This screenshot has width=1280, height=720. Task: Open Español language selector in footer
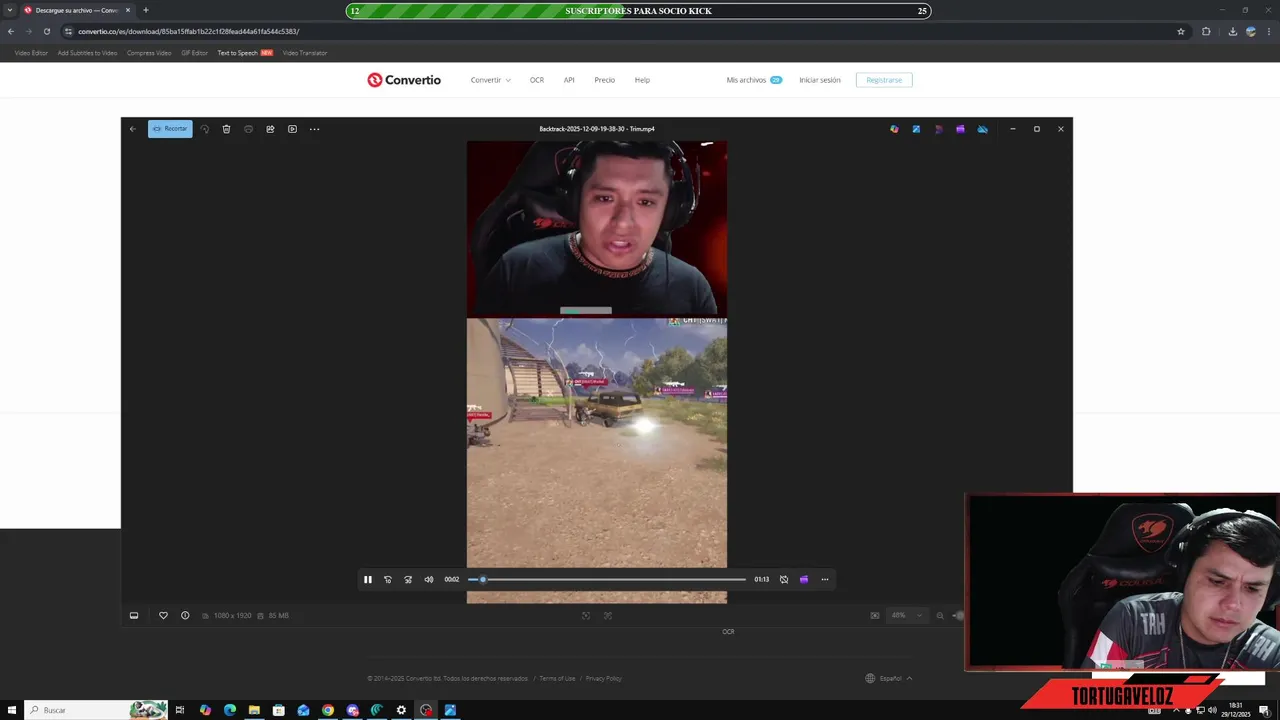click(889, 678)
